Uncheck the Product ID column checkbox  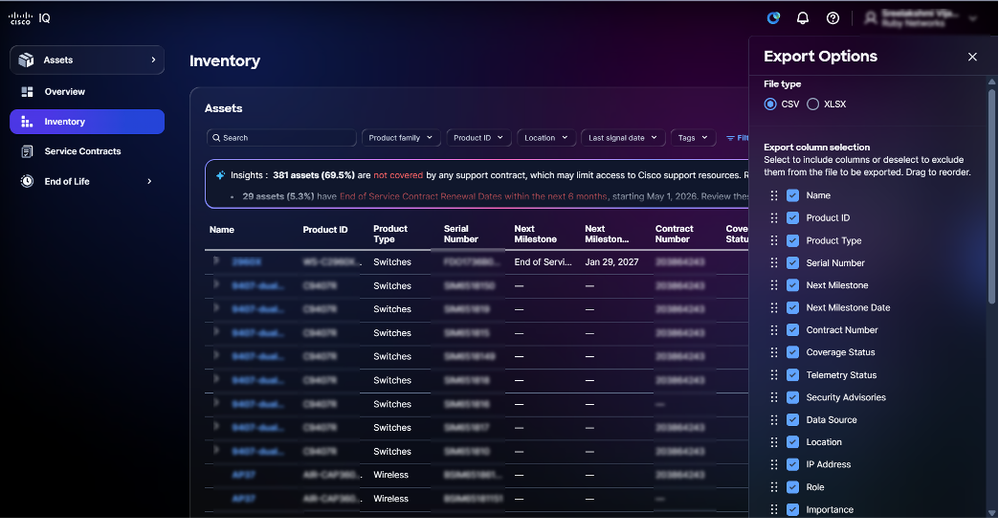pos(793,218)
